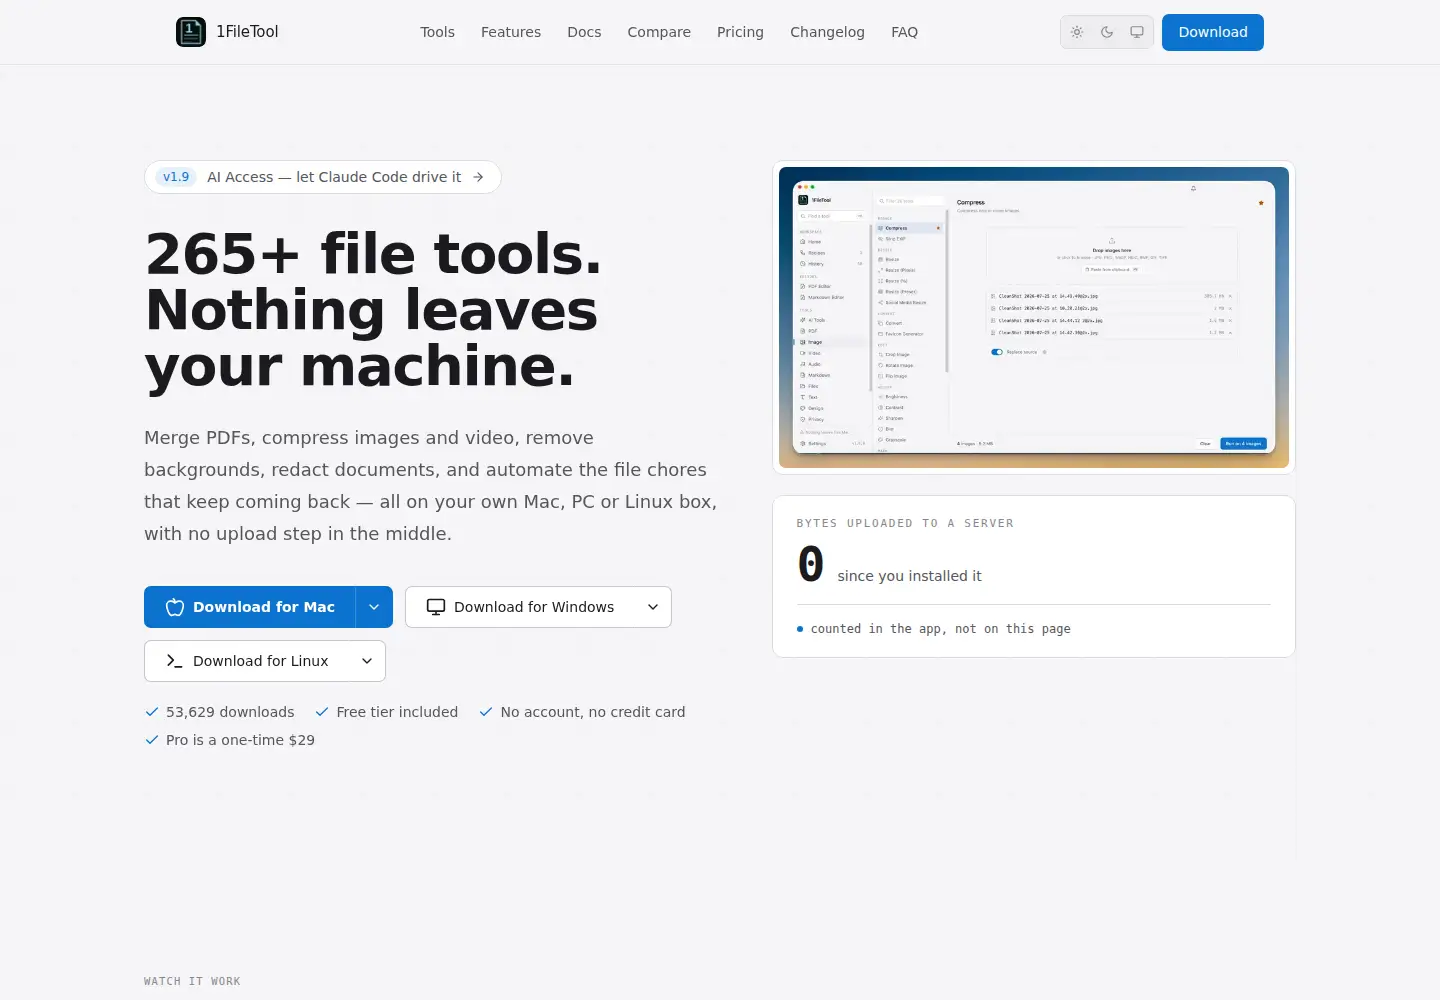Click Download for Windows button
1440x1000 pixels.
(x=520, y=607)
